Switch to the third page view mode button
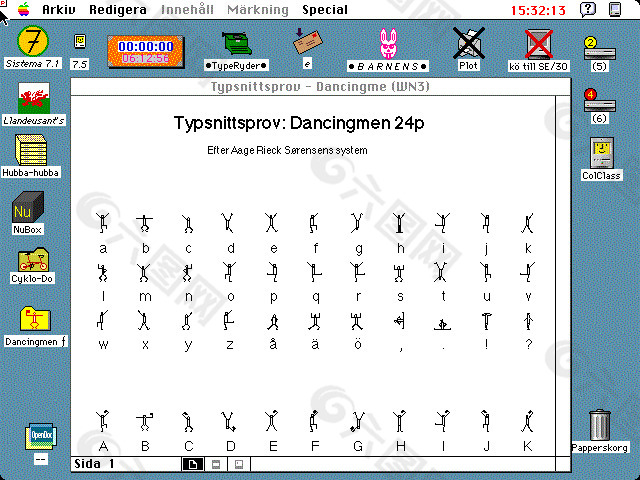The height and width of the screenshot is (480, 640). click(x=237, y=464)
